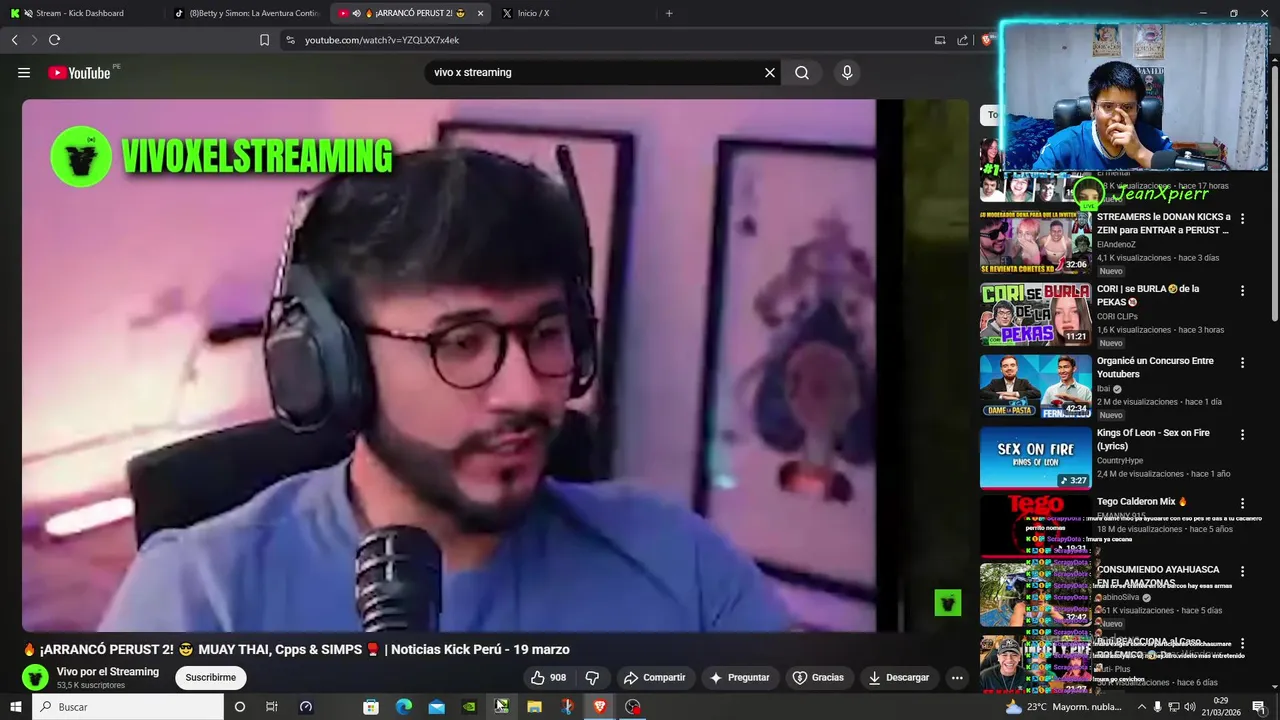
Task: Open Task View on the taskbar
Action: tap(271, 706)
